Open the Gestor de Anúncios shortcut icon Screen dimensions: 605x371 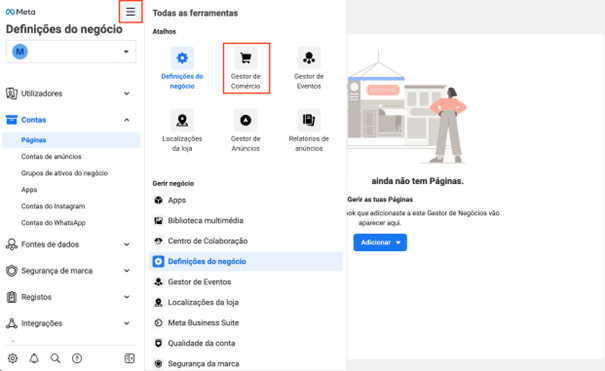click(246, 120)
